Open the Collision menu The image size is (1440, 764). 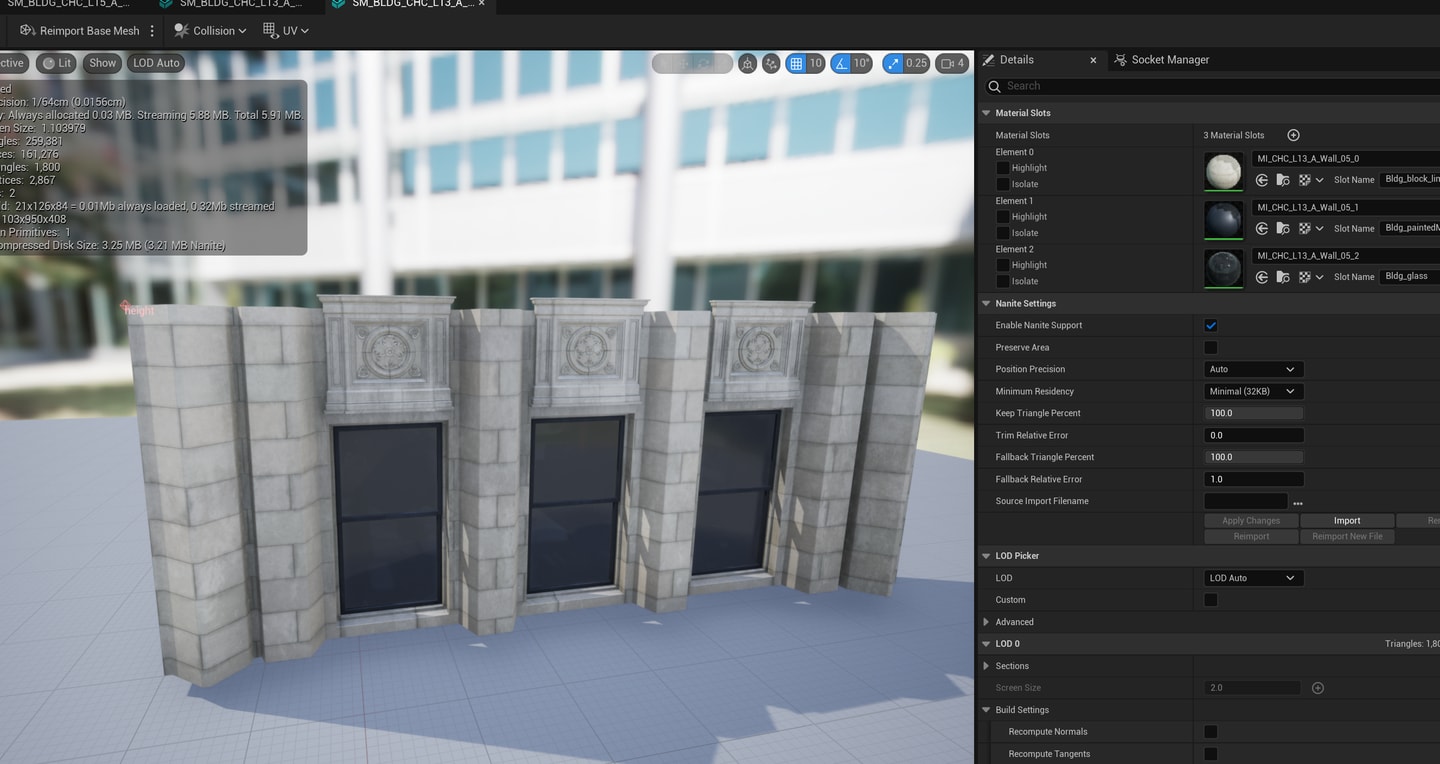pos(211,31)
